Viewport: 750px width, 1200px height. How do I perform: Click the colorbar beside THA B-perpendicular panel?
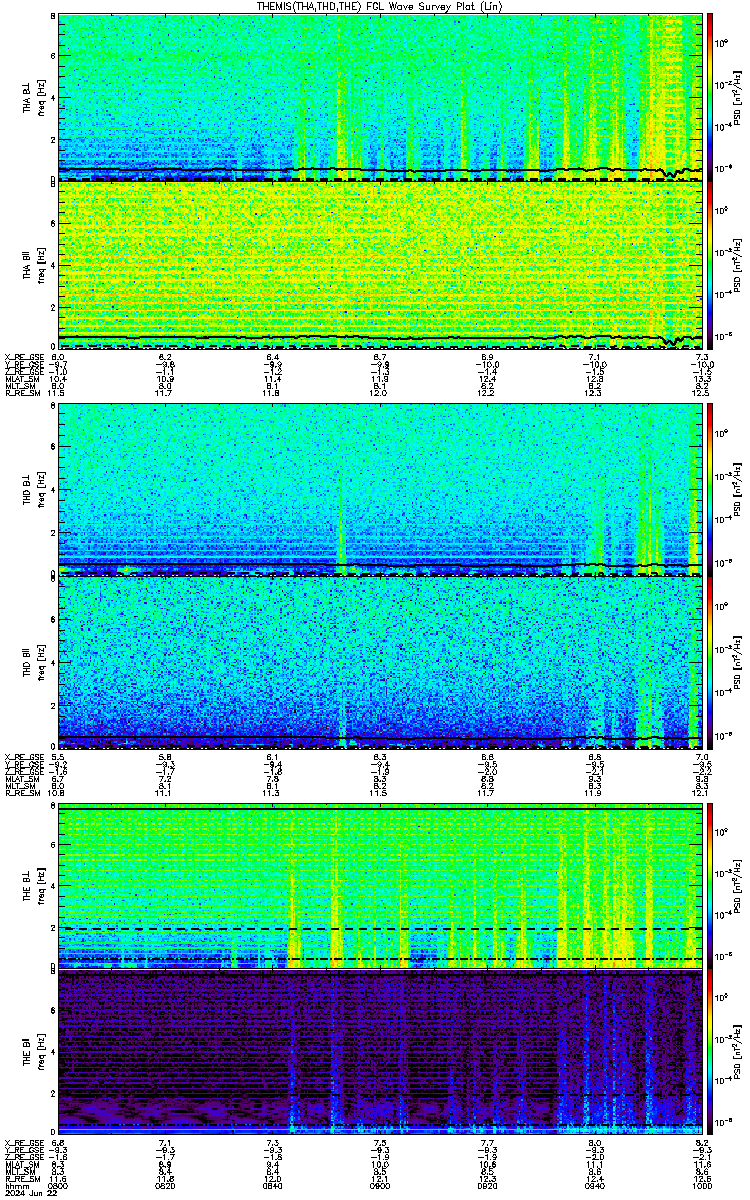[x=710, y=97]
